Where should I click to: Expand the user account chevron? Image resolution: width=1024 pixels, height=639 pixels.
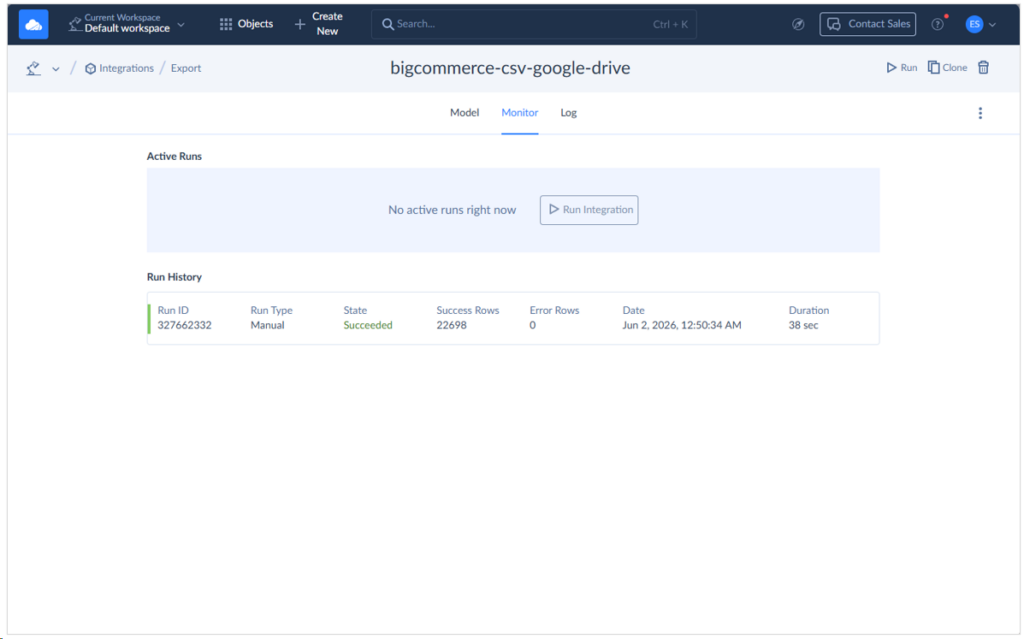pos(992,25)
